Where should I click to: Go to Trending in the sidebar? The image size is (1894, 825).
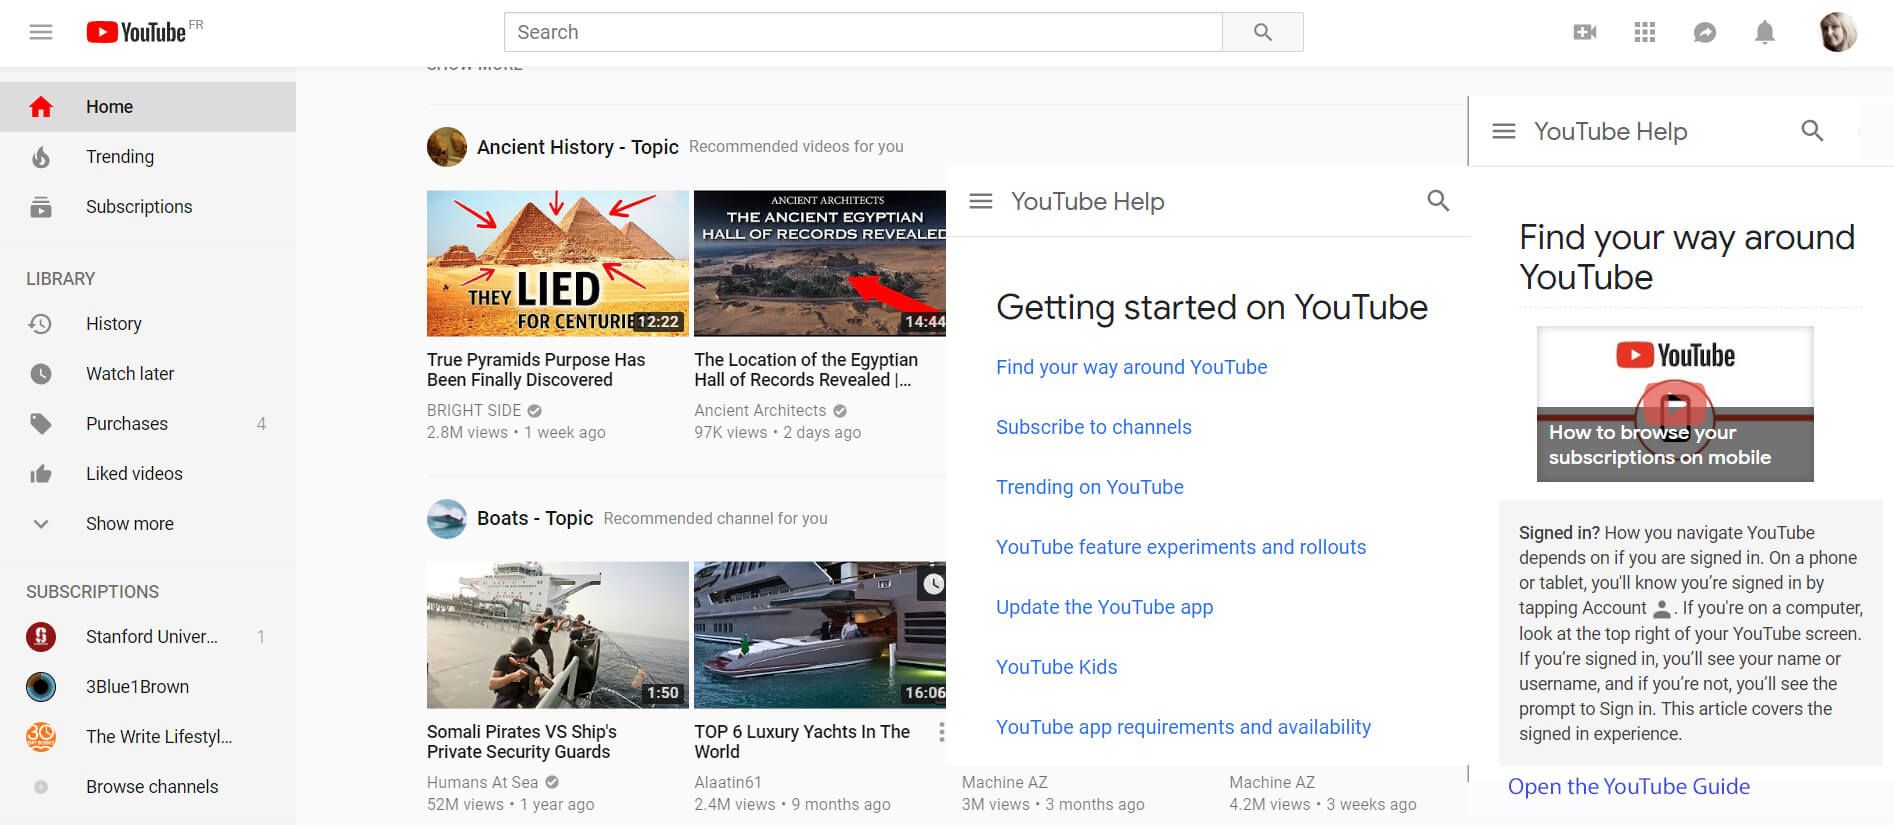coord(120,157)
